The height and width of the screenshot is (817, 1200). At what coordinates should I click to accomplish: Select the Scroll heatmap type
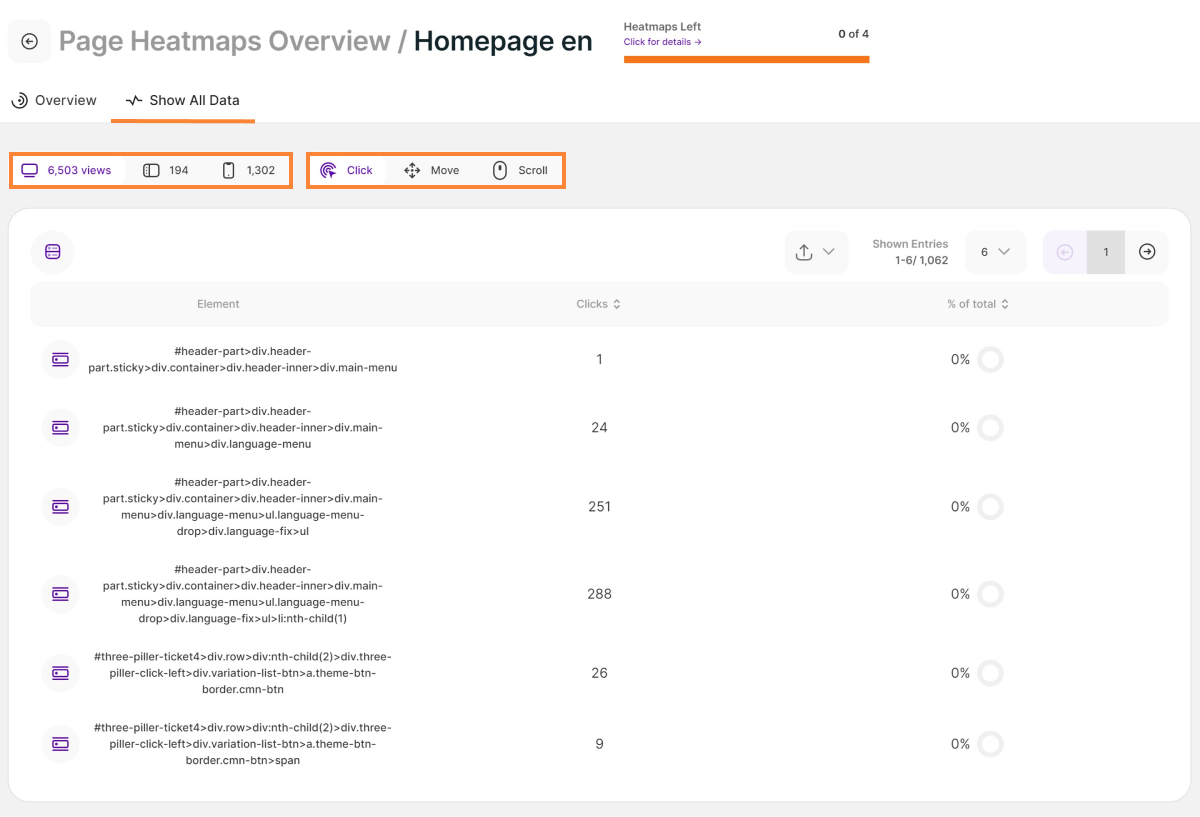[x=520, y=170]
